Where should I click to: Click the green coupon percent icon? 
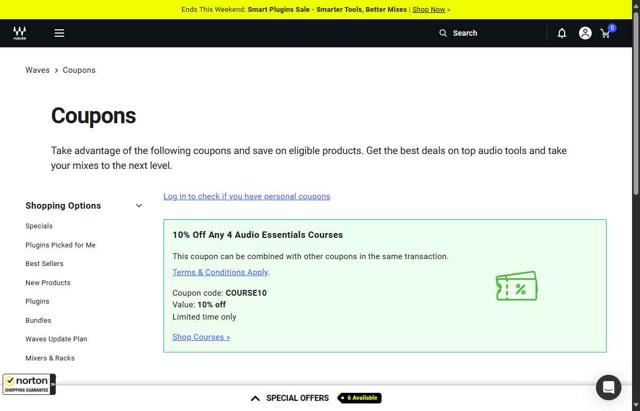coord(517,286)
